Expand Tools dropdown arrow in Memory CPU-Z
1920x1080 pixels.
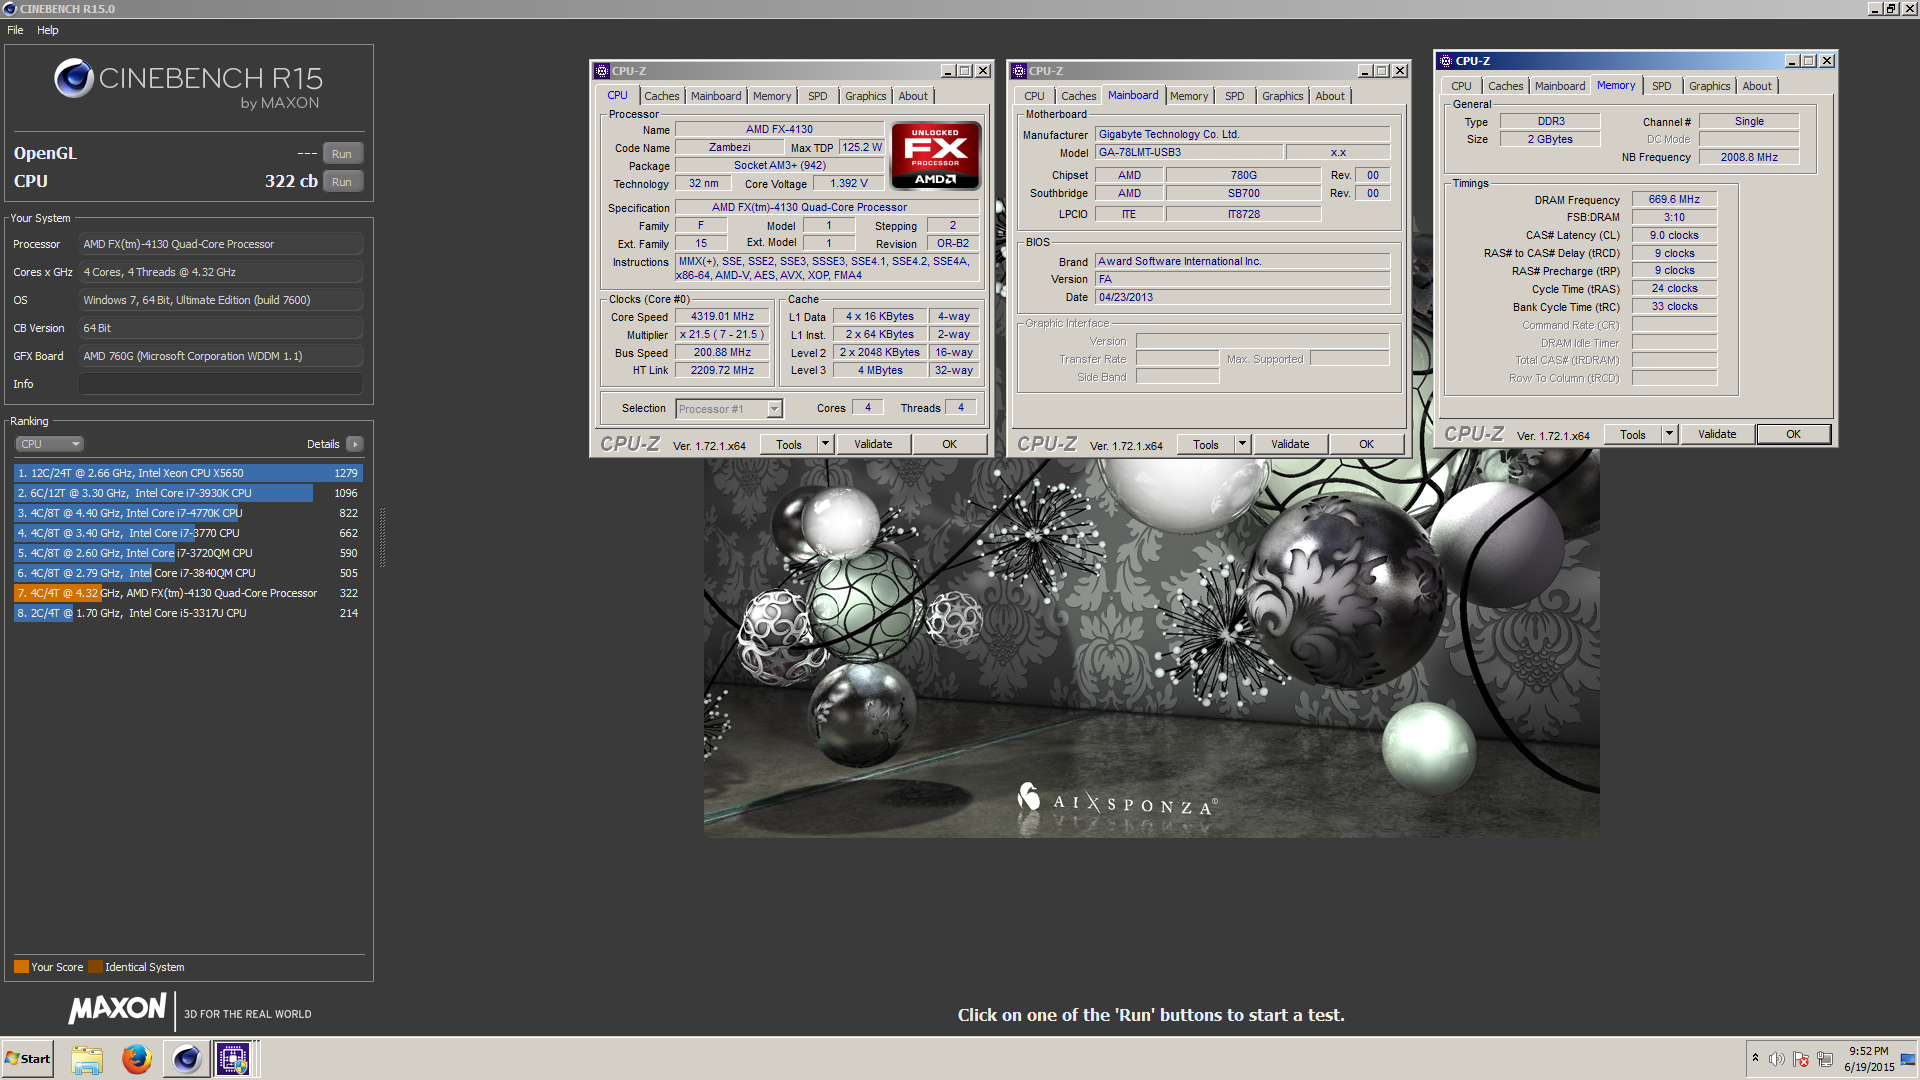1669,434
